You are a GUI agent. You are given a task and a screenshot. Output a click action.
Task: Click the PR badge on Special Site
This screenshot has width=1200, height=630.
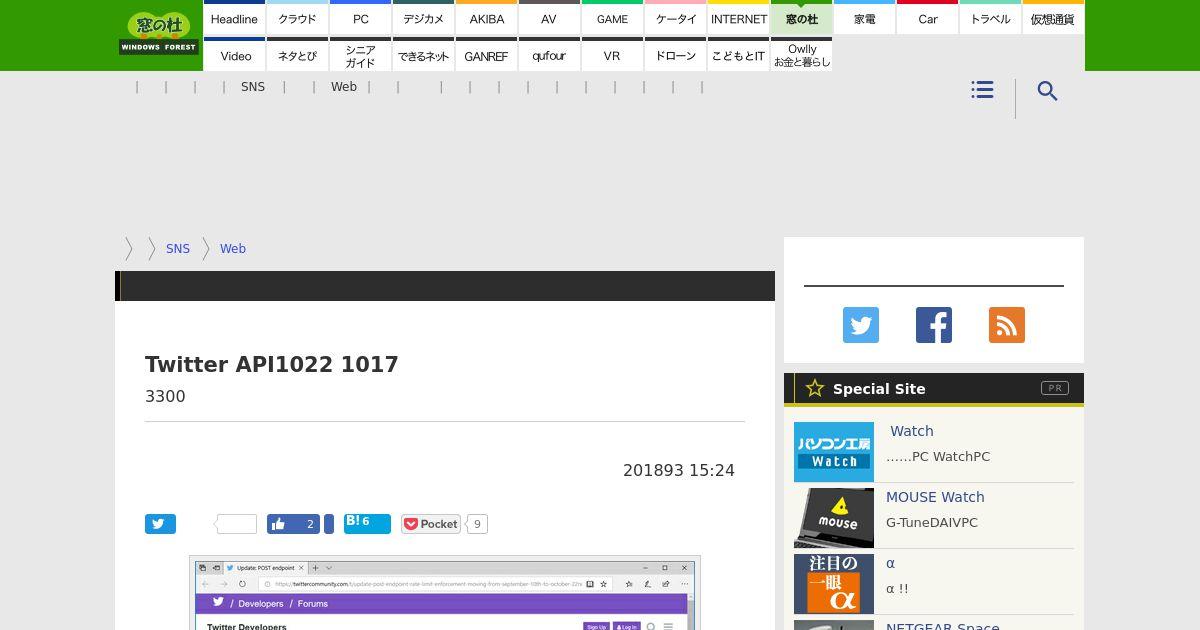click(1055, 388)
